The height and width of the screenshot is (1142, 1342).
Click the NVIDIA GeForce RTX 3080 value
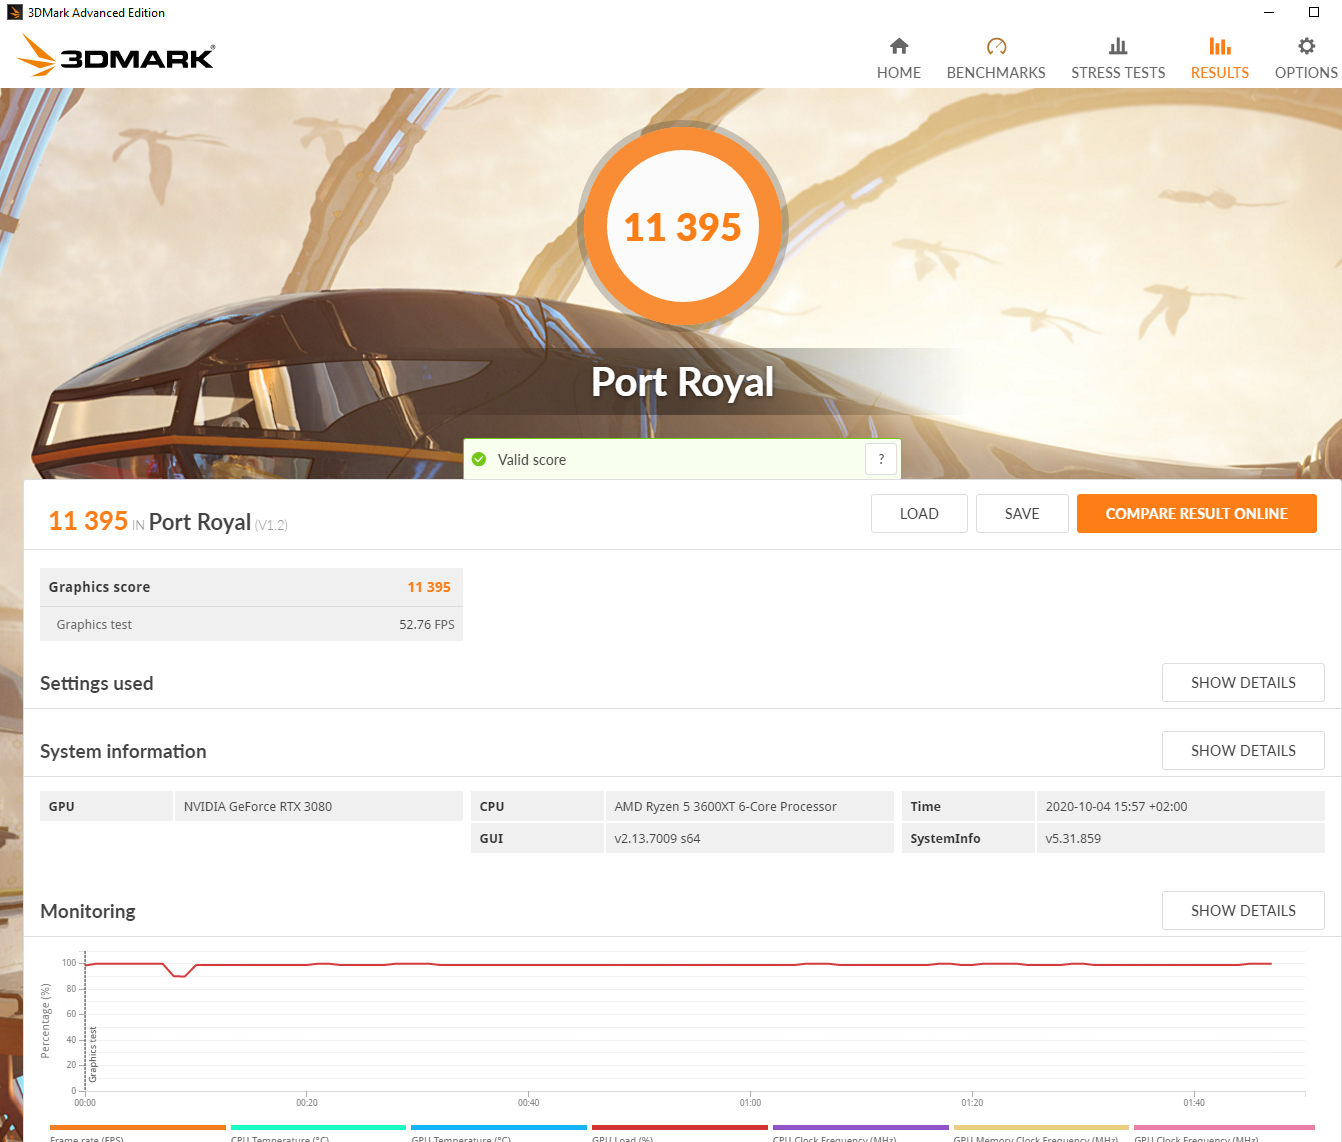click(x=258, y=806)
